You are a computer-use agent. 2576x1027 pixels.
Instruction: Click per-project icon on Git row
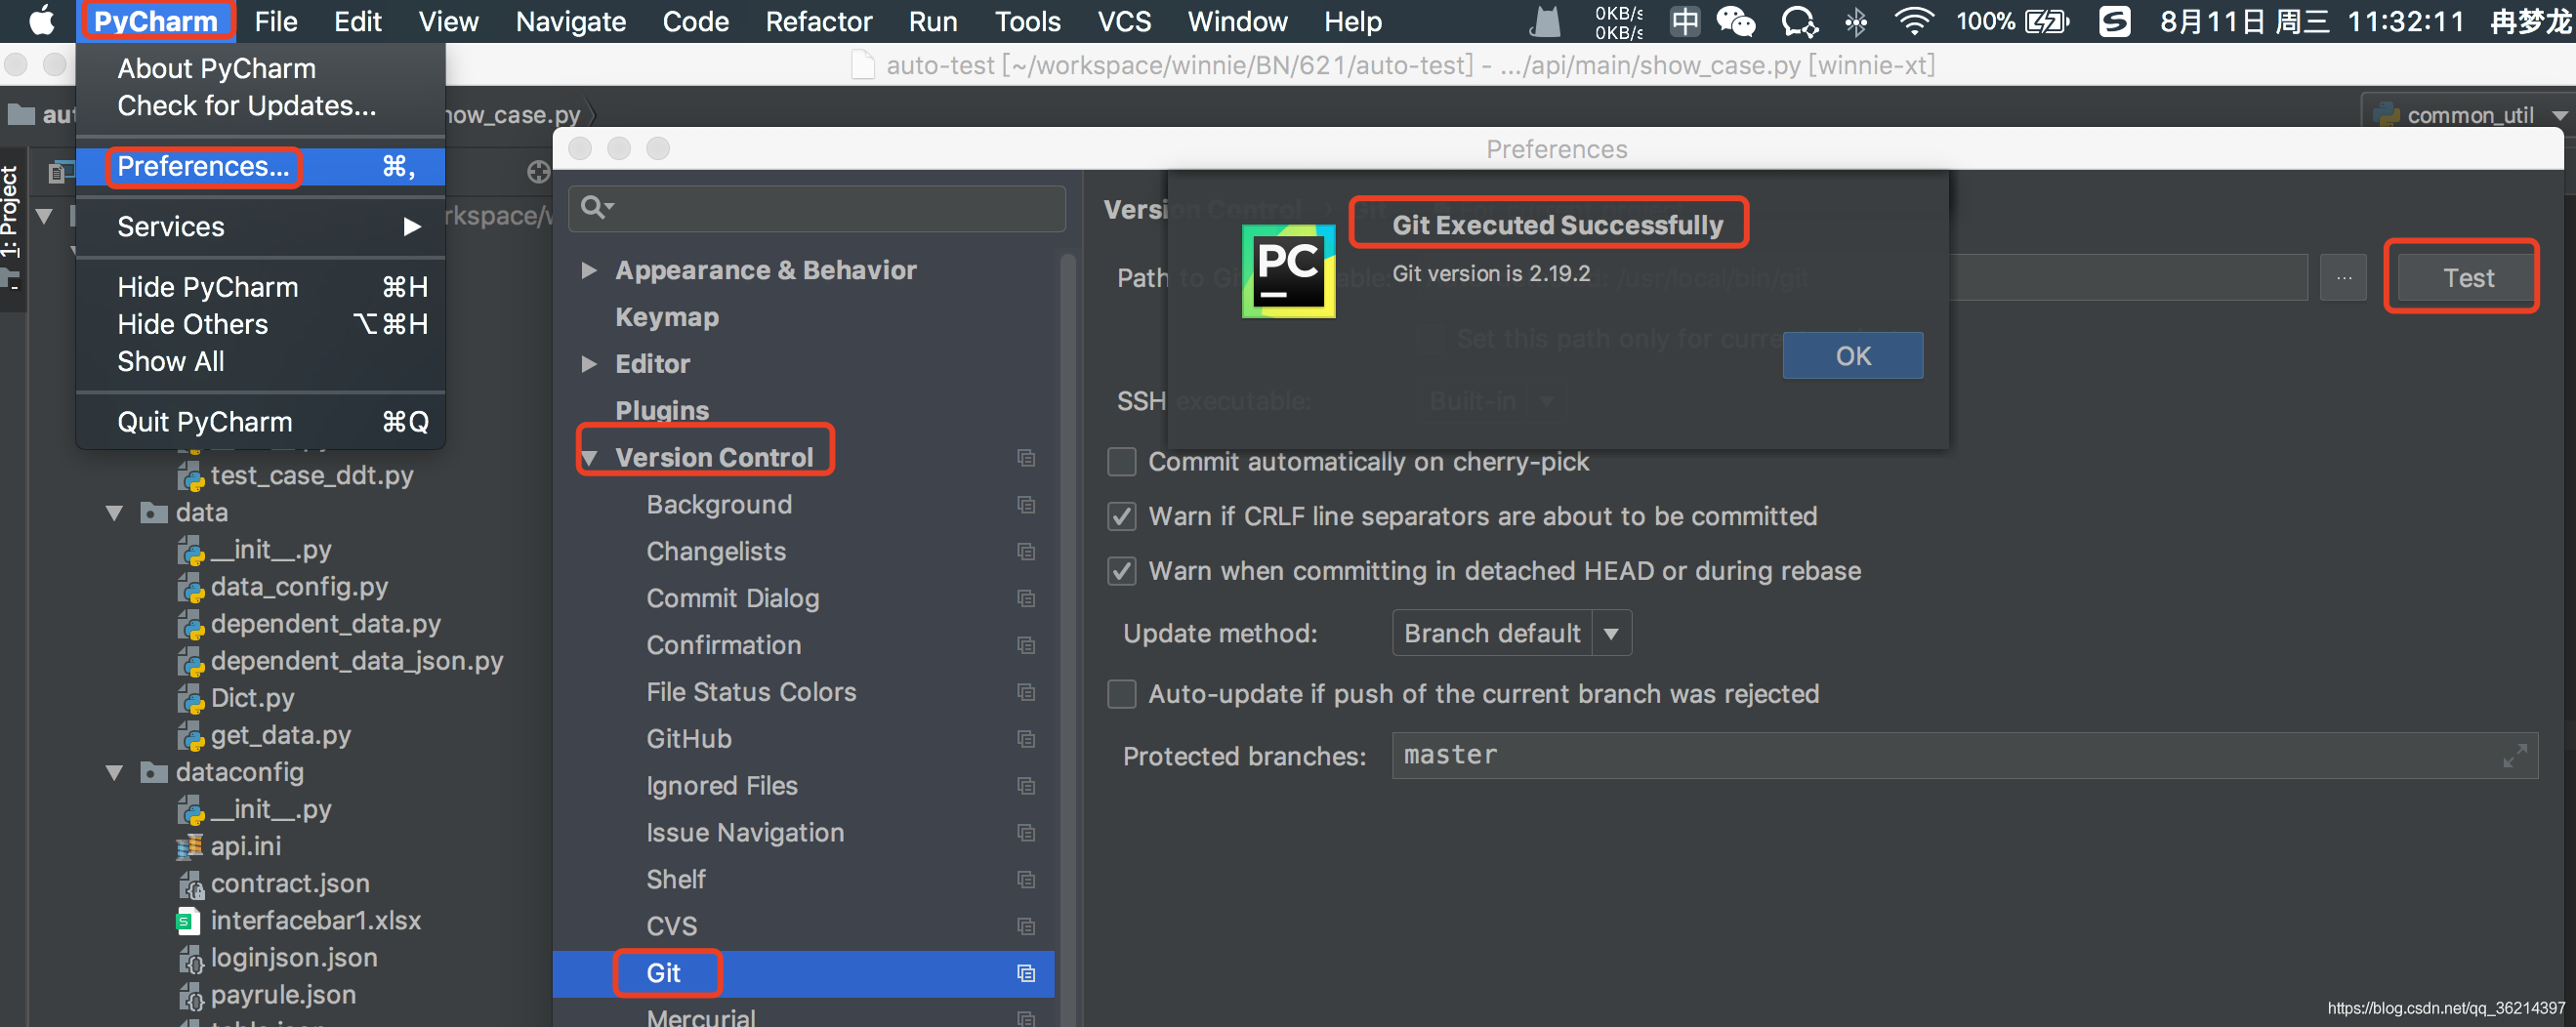1026,974
